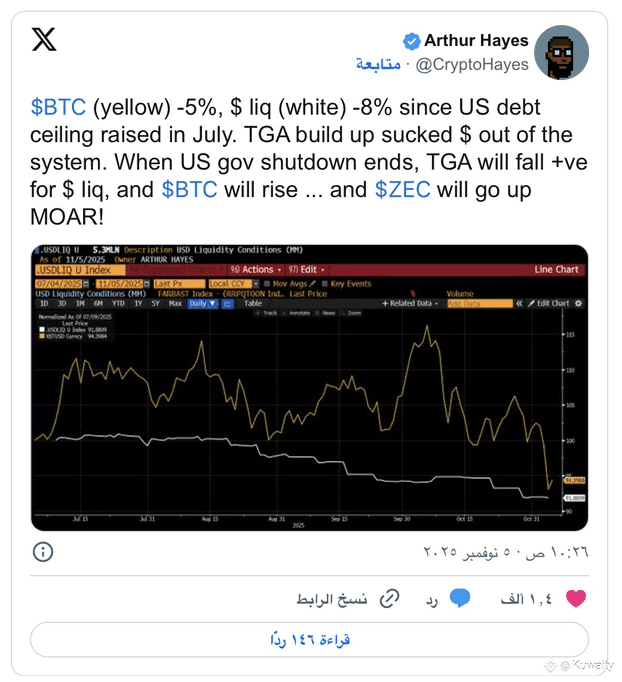
Task: Reply using the blue speech bubble icon
Action: point(460,598)
